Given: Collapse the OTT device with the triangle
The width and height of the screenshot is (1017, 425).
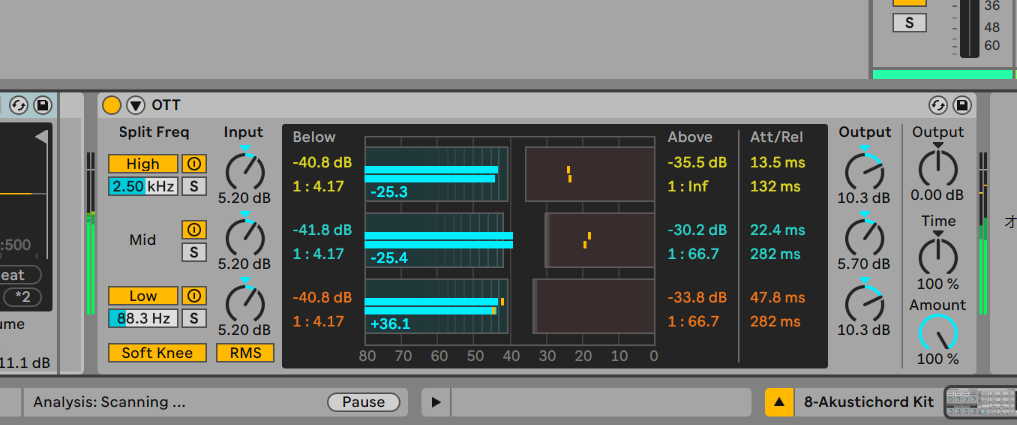Looking at the screenshot, I should coord(135,105).
